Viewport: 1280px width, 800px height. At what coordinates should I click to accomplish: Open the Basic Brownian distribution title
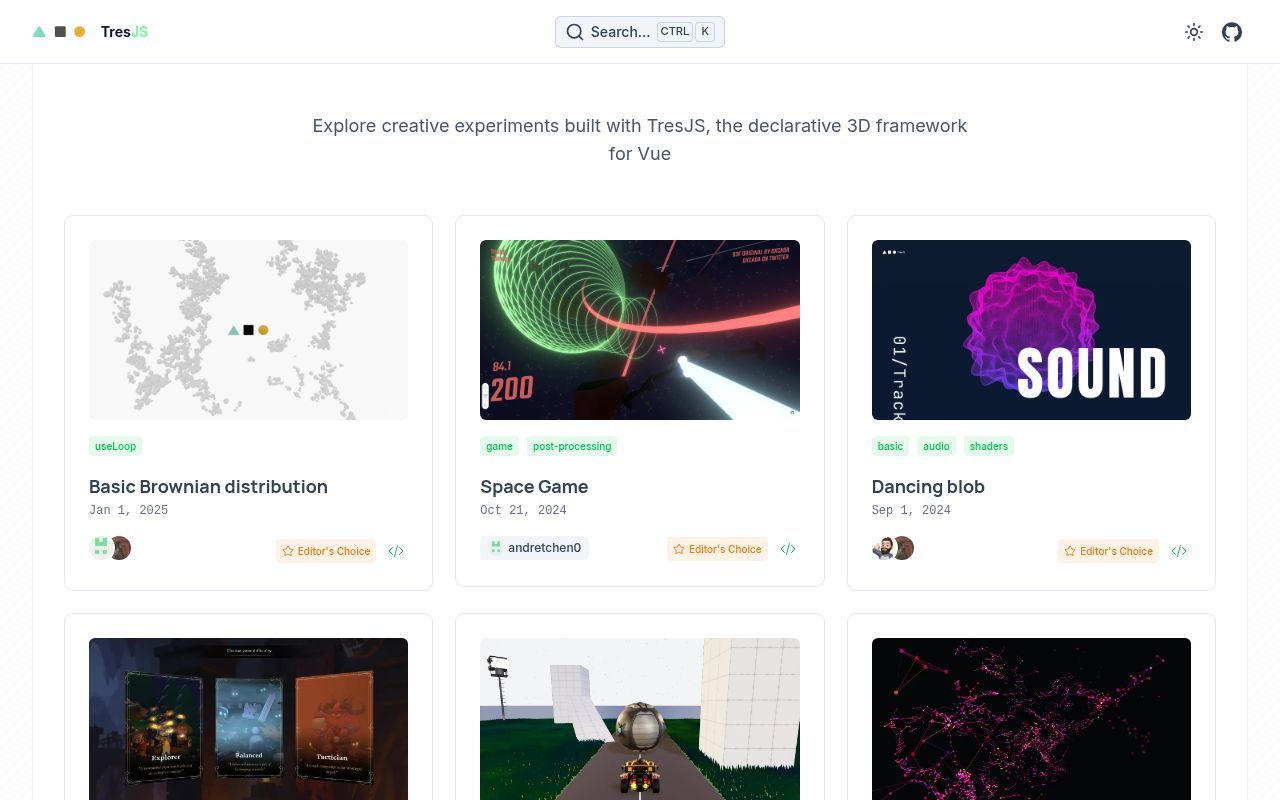(x=208, y=487)
